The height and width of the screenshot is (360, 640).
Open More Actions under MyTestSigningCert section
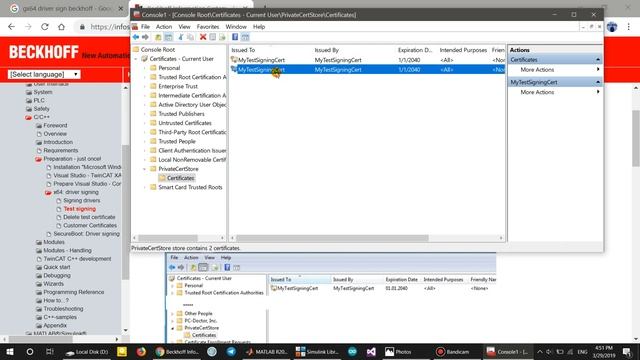[537, 92]
